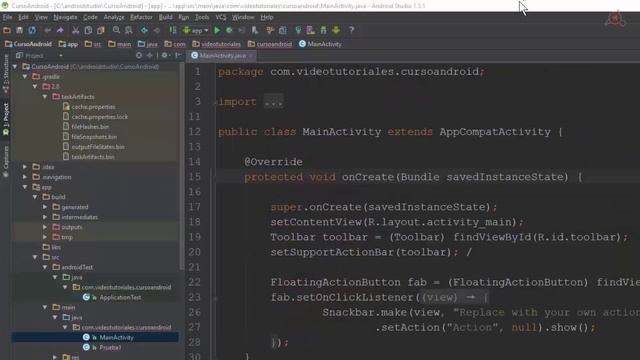Click the Cut scissors icon
Image resolution: width=640 pixels, height=360 pixels.
point(76,30)
